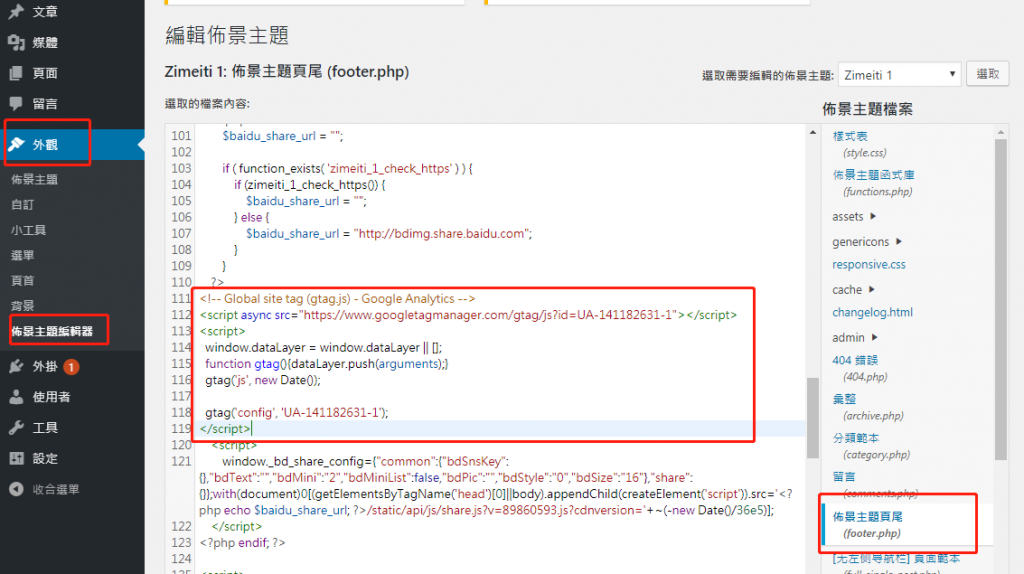Screen dimensions: 1024x574
Task: Open the 選單 submenu item
Action: click(x=22, y=255)
